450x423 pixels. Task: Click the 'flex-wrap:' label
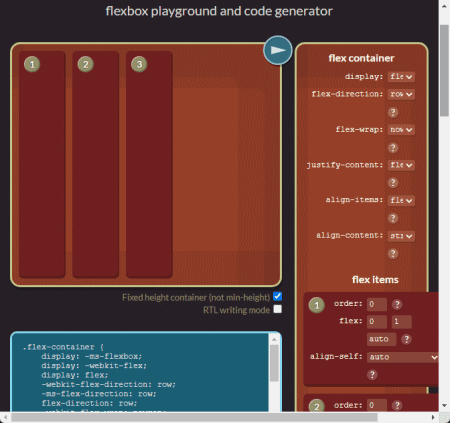tap(359, 129)
